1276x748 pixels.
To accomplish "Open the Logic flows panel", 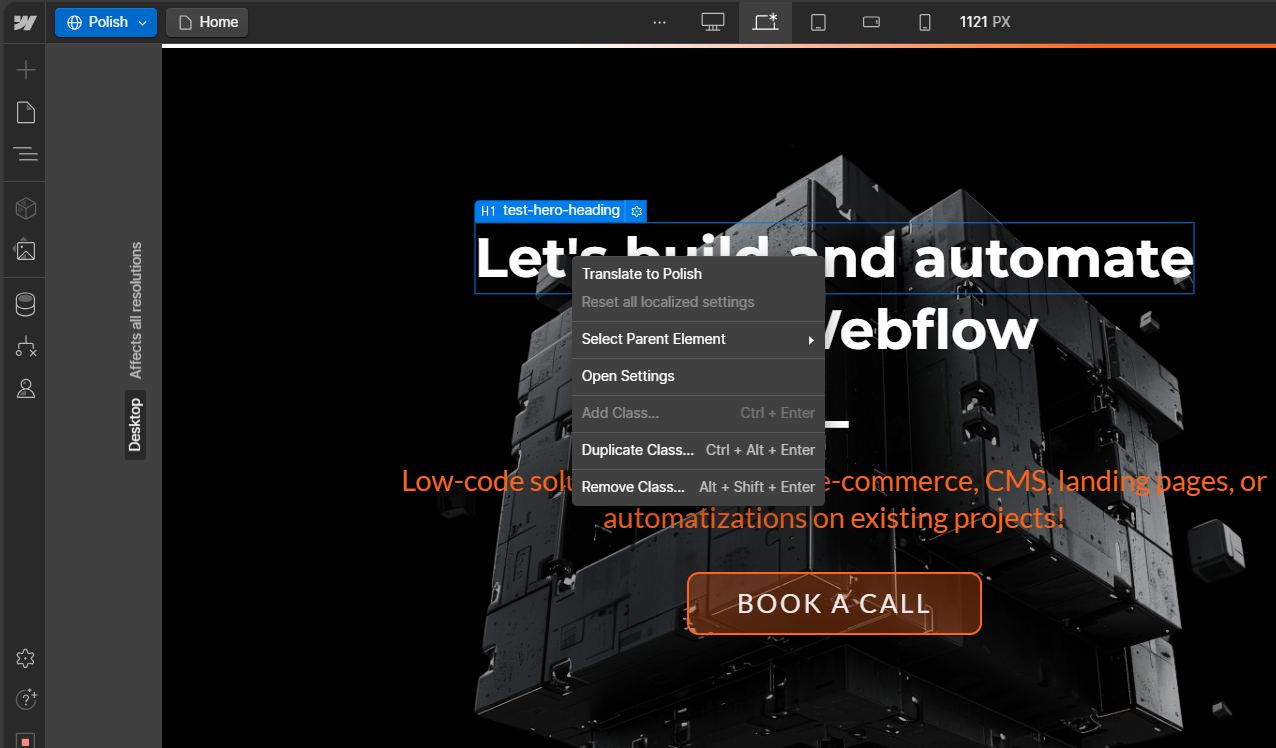I will pyautogui.click(x=26, y=346).
